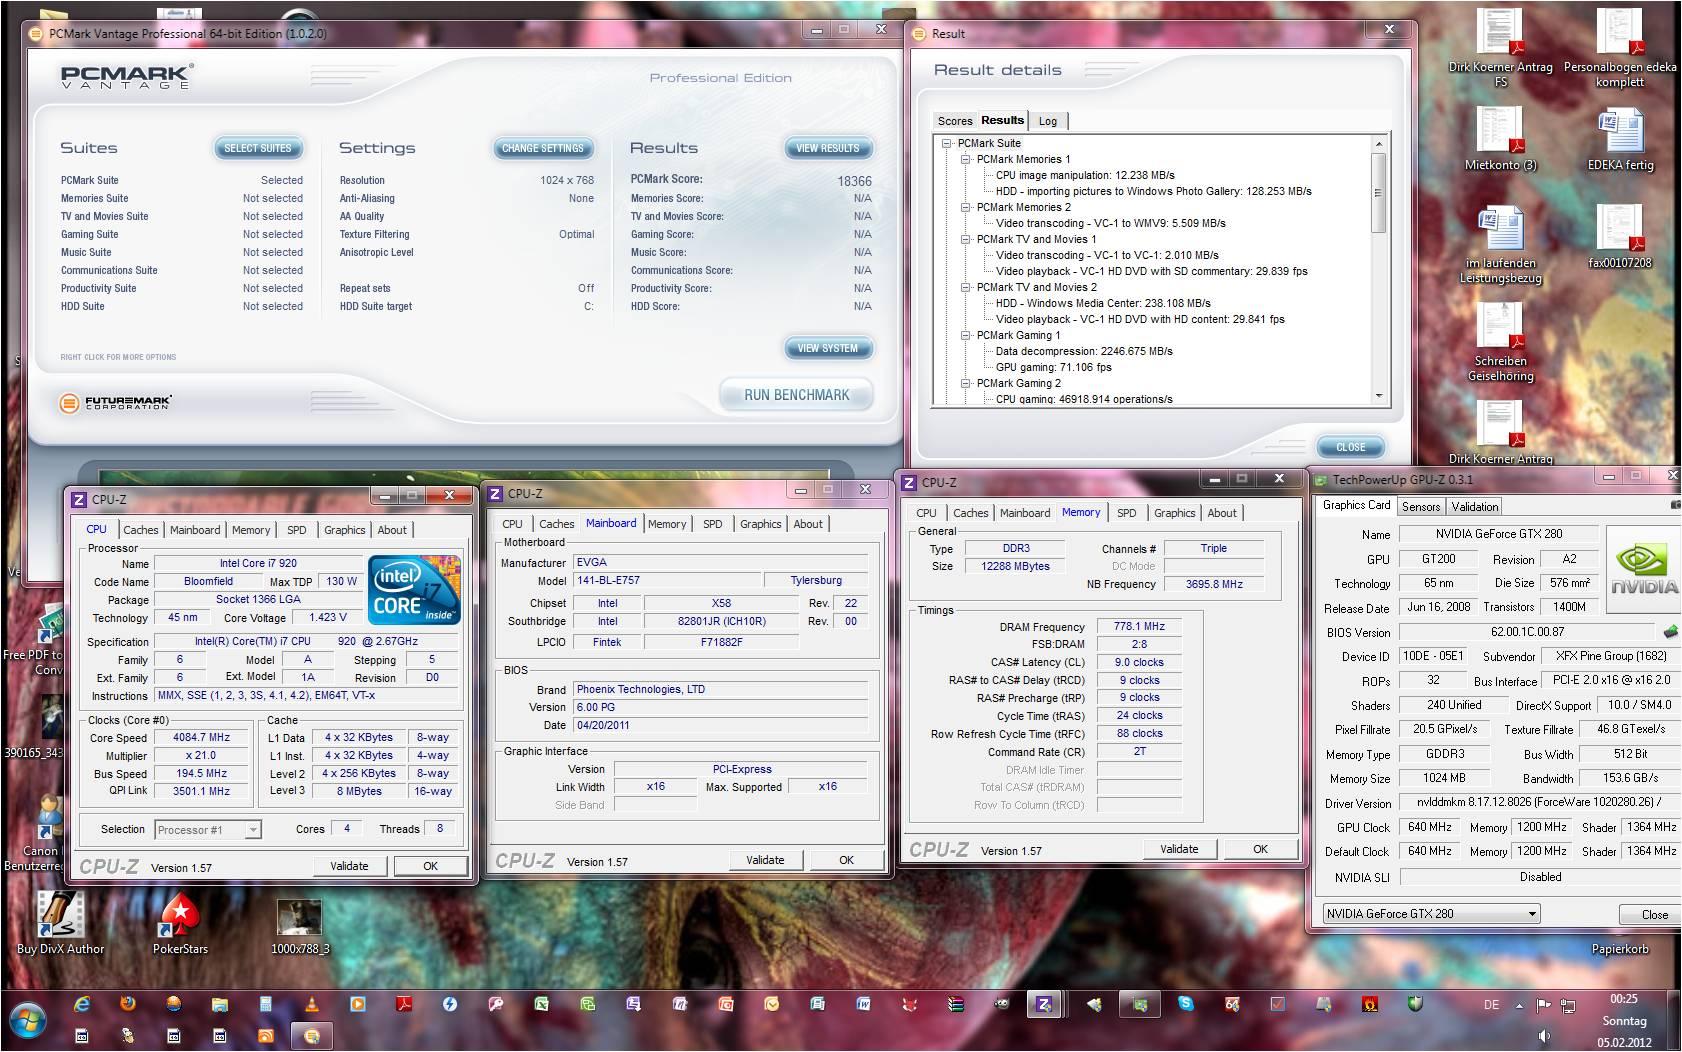Select 'GPU gaming: 71.106 fps' result row
This screenshot has width=1682, height=1052.
[x=1053, y=367]
